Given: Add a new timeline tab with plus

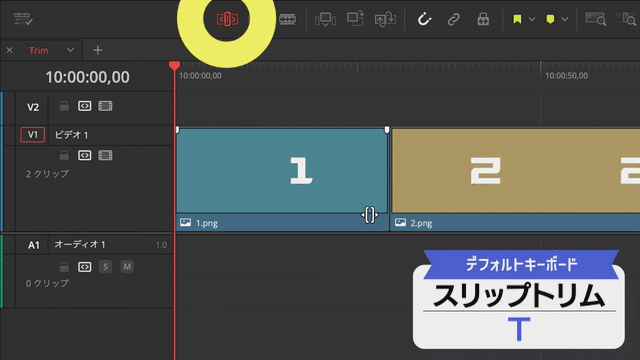Looking at the screenshot, I should [x=98, y=50].
